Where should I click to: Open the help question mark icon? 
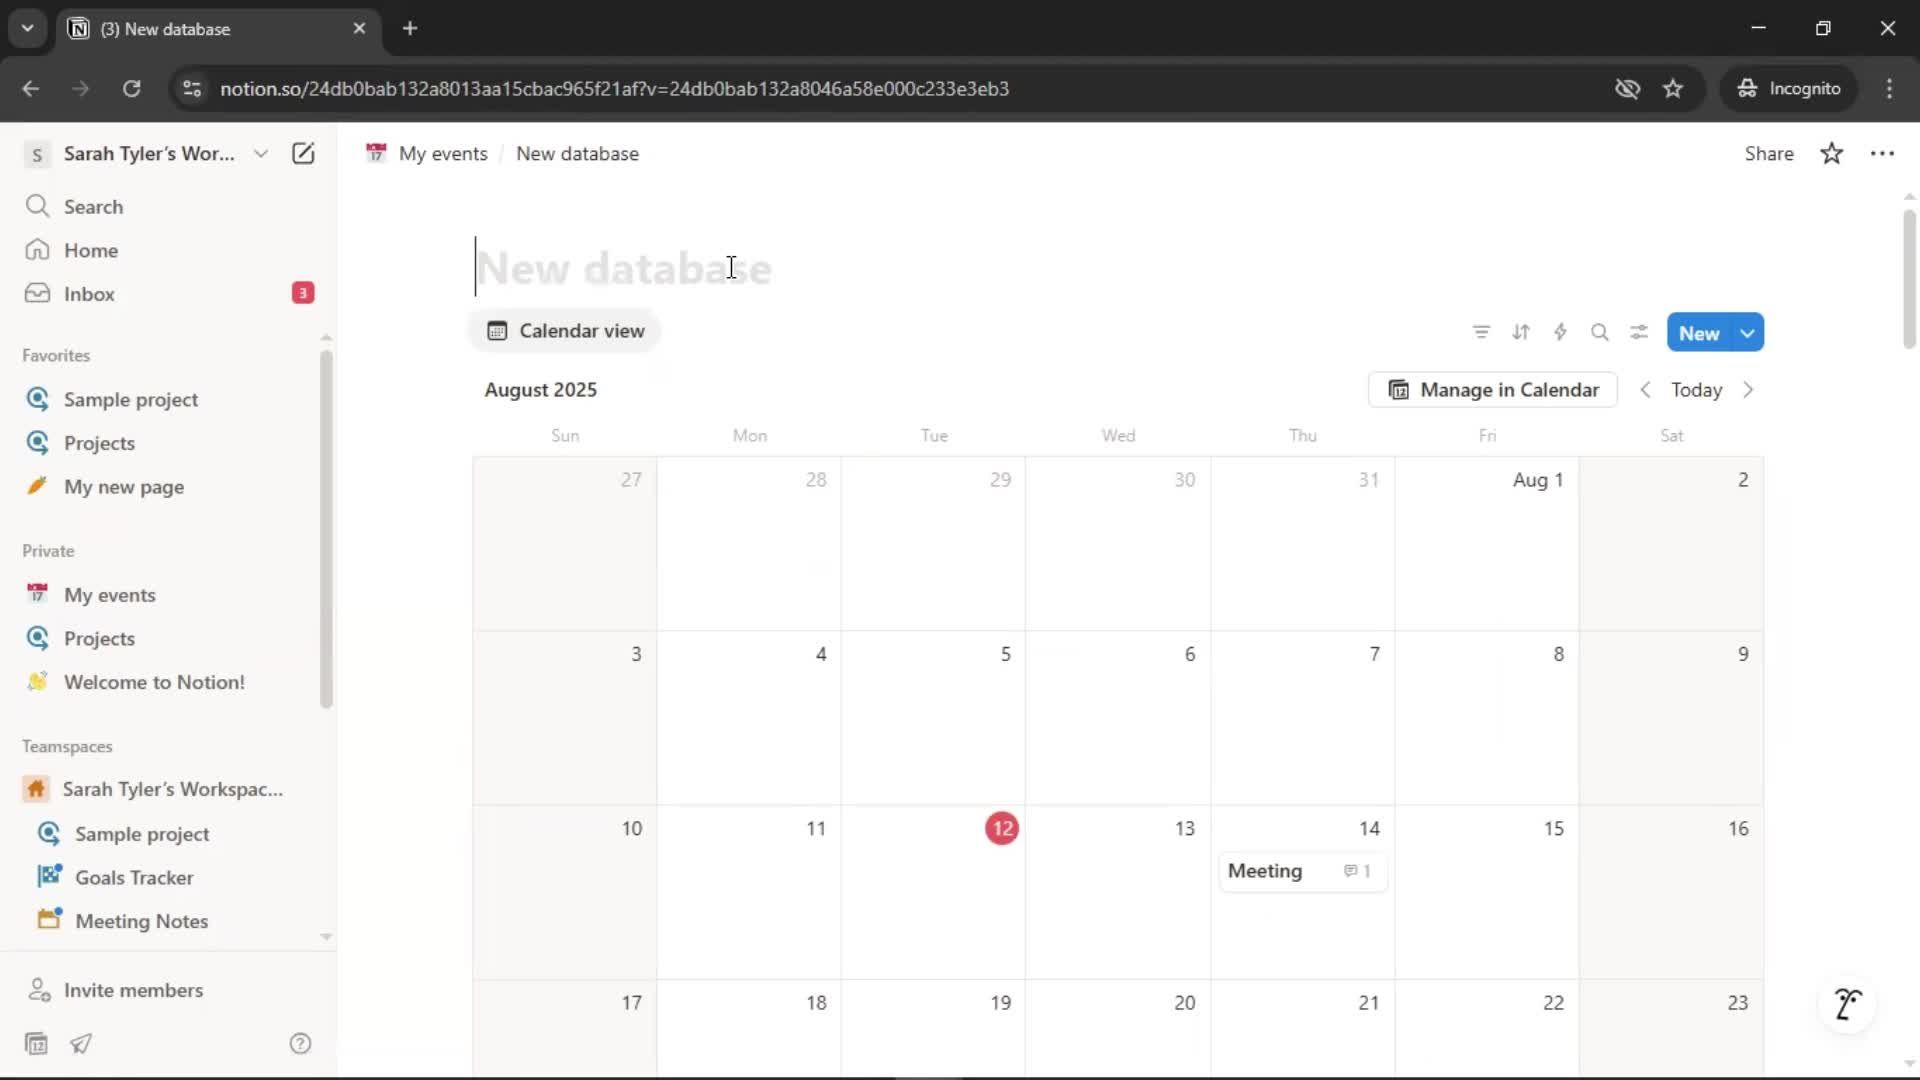pyautogui.click(x=300, y=1044)
